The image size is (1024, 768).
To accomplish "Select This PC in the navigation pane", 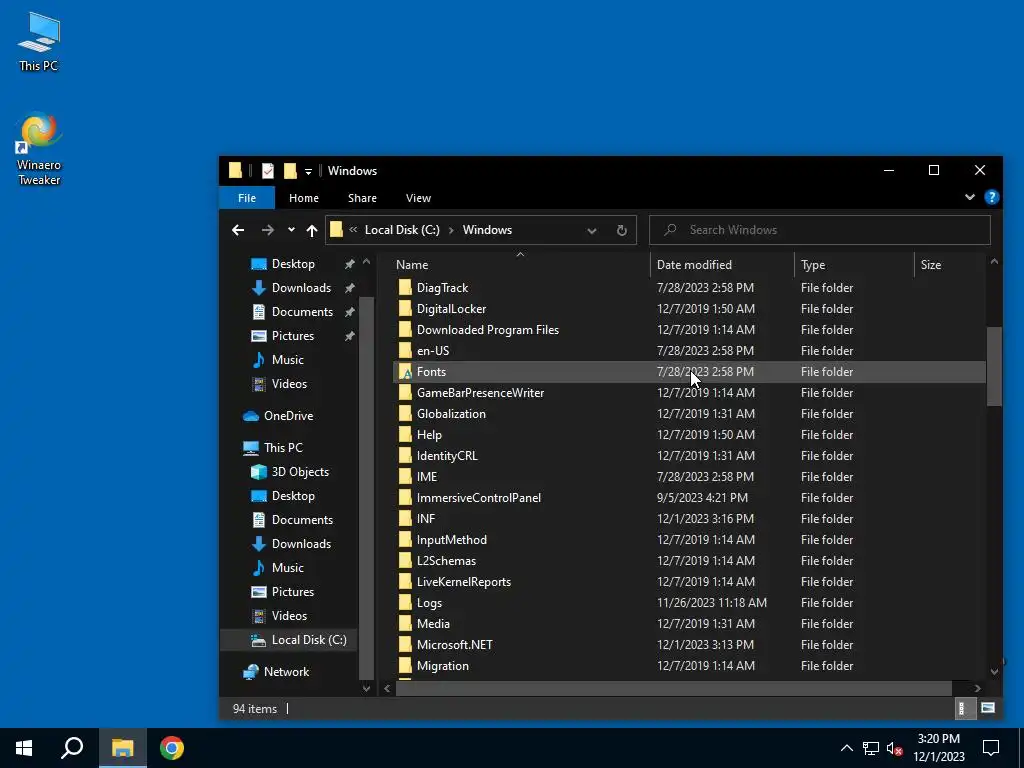I will [283, 448].
